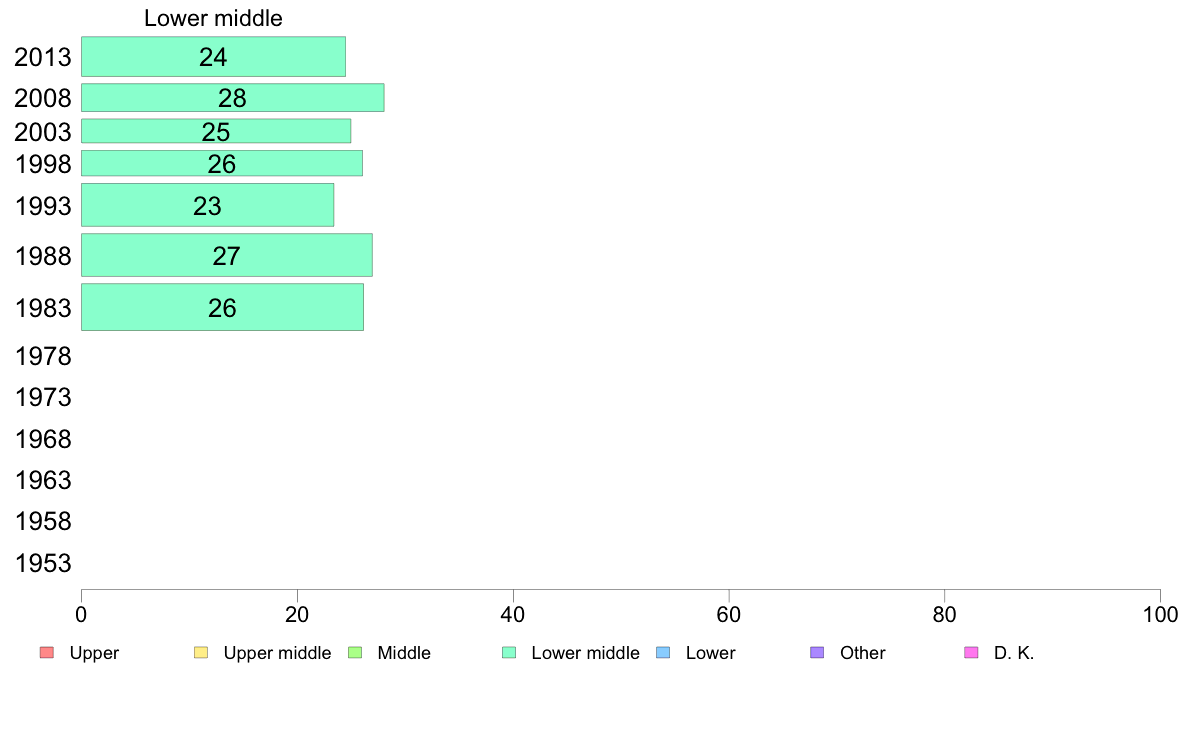Click the Lower middle teal legend swatch
1188x736 pixels.
509,653
